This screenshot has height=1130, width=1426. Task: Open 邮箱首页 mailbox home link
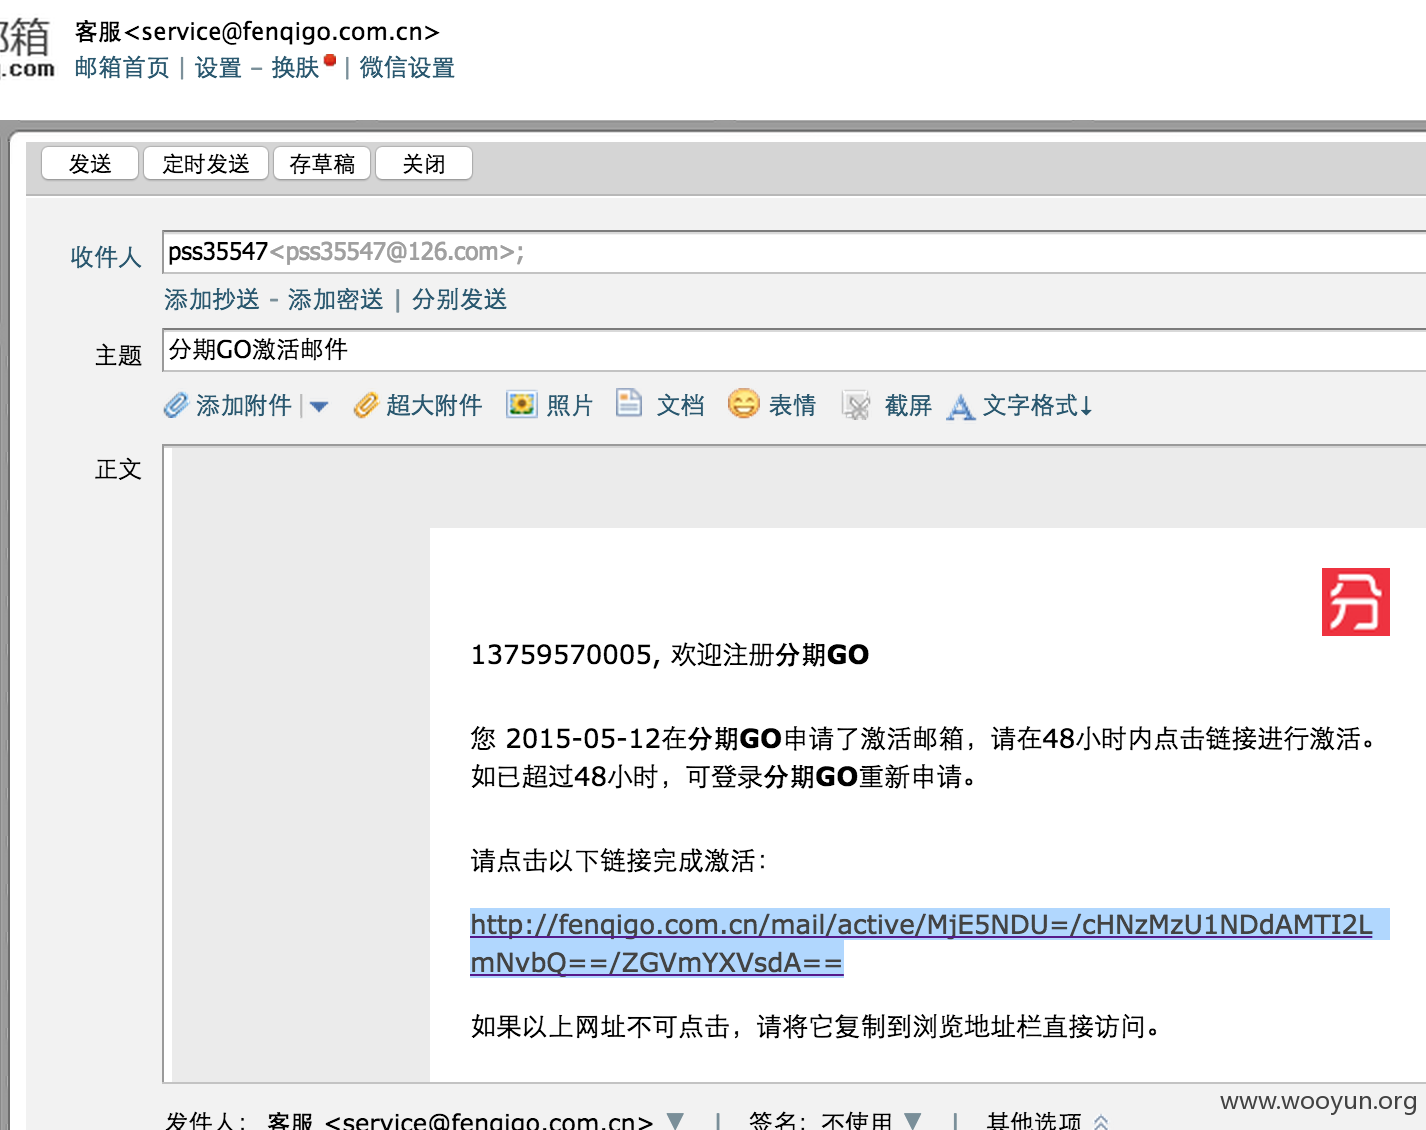click(x=122, y=68)
